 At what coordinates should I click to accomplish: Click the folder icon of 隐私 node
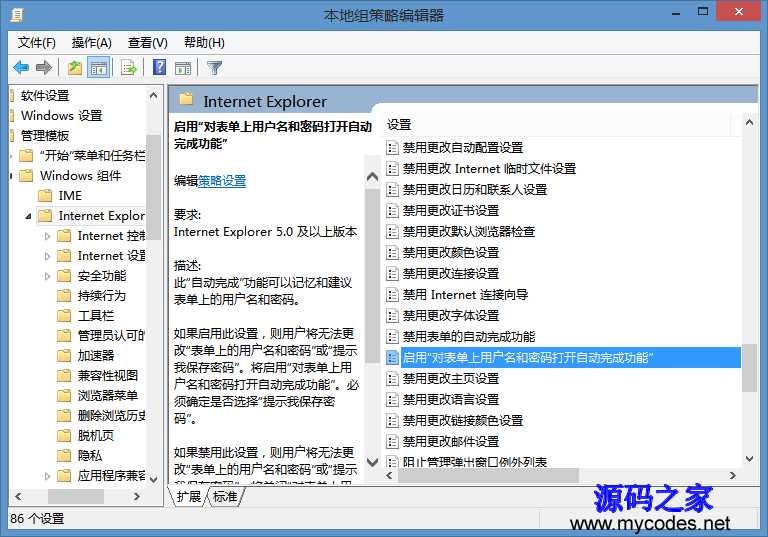pyautogui.click(x=64, y=456)
